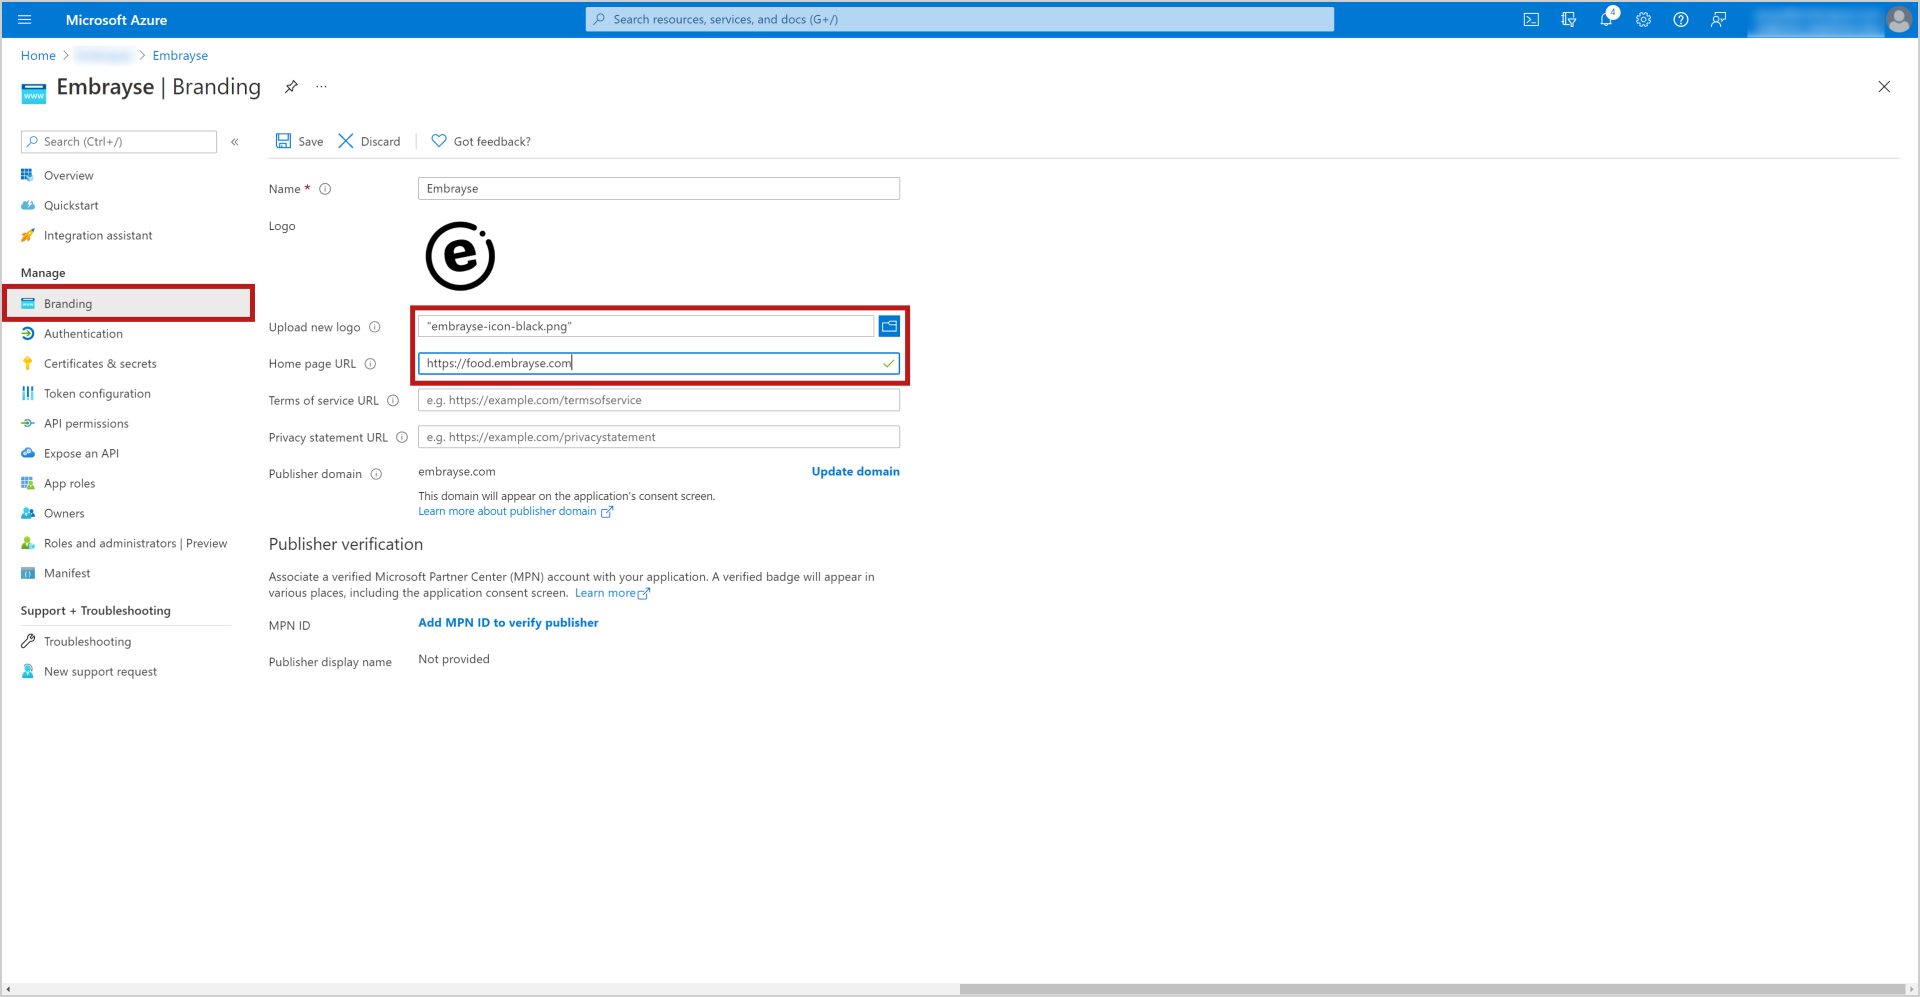Open the more options ellipsis near title
Viewport: 1920px width, 997px height.
321,87
